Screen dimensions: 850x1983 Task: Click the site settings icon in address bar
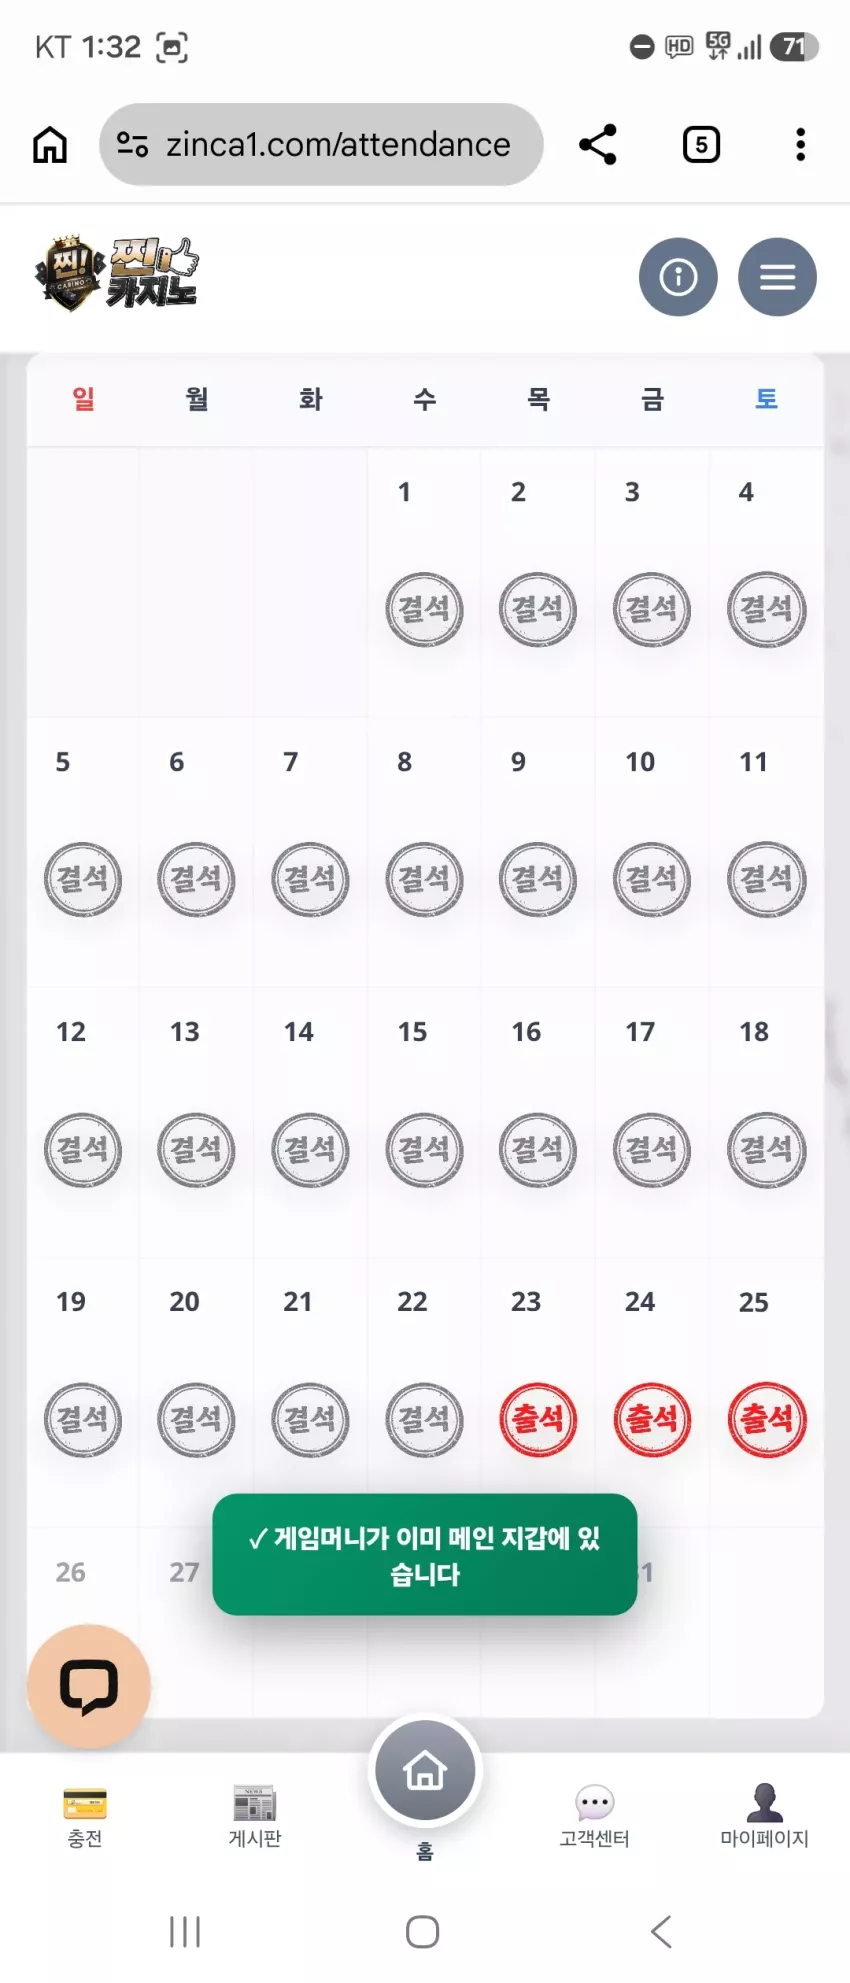[133, 145]
